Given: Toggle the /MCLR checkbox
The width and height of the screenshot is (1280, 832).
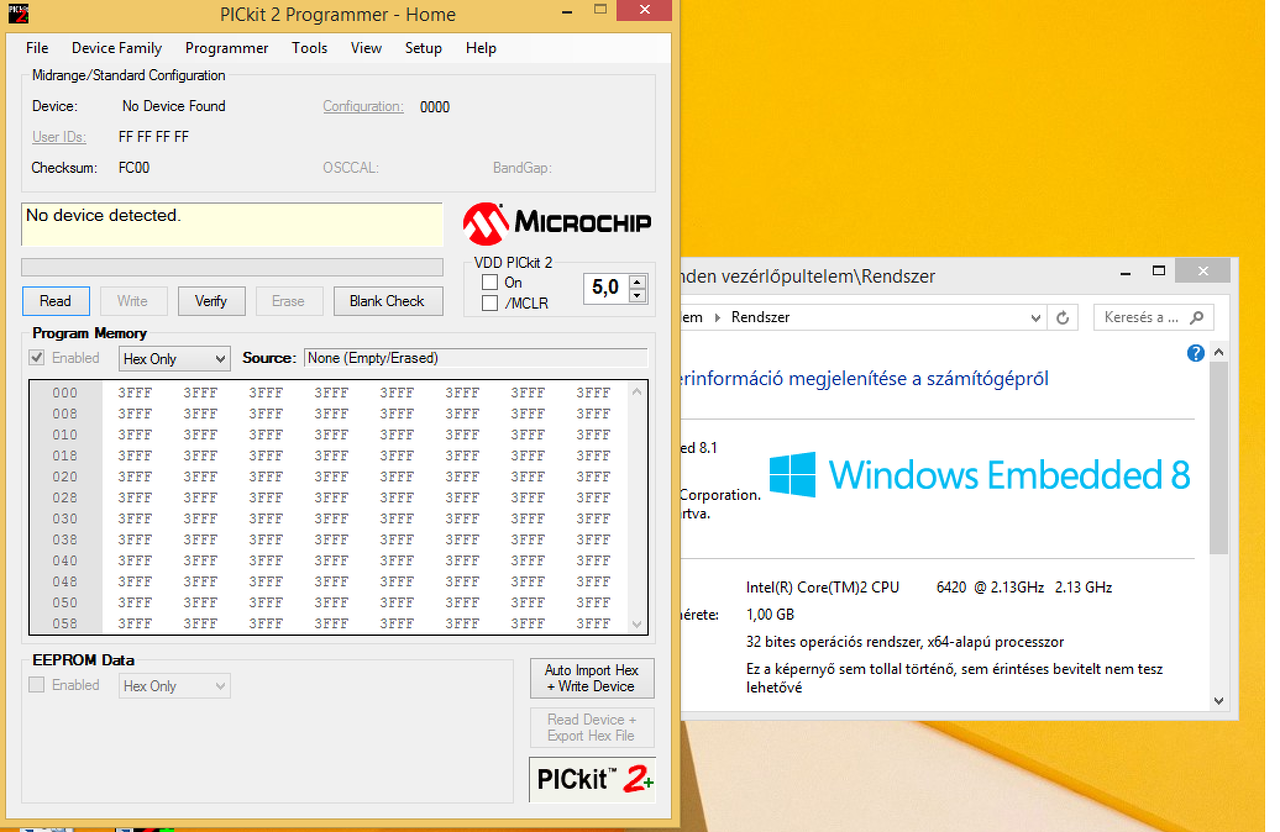Looking at the screenshot, I should click(x=490, y=303).
